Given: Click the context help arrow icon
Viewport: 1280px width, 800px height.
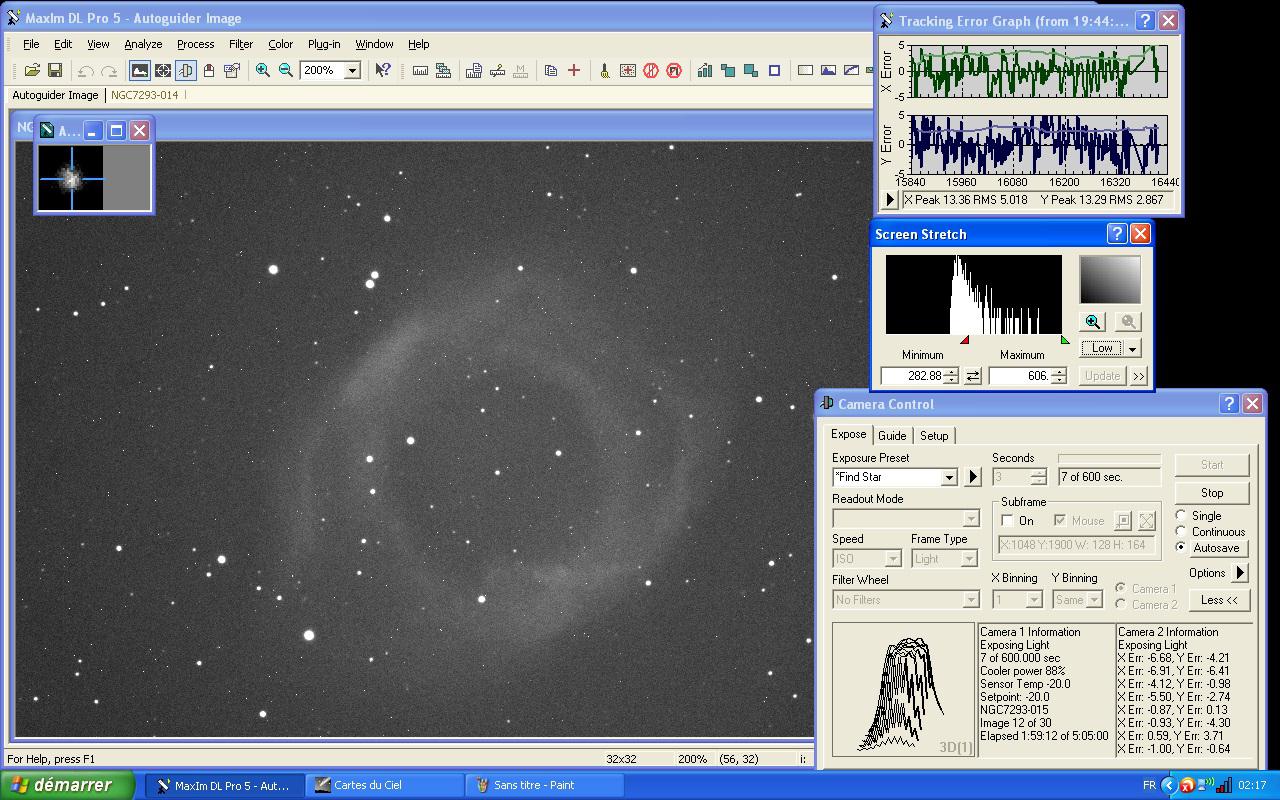Looking at the screenshot, I should 382,71.
